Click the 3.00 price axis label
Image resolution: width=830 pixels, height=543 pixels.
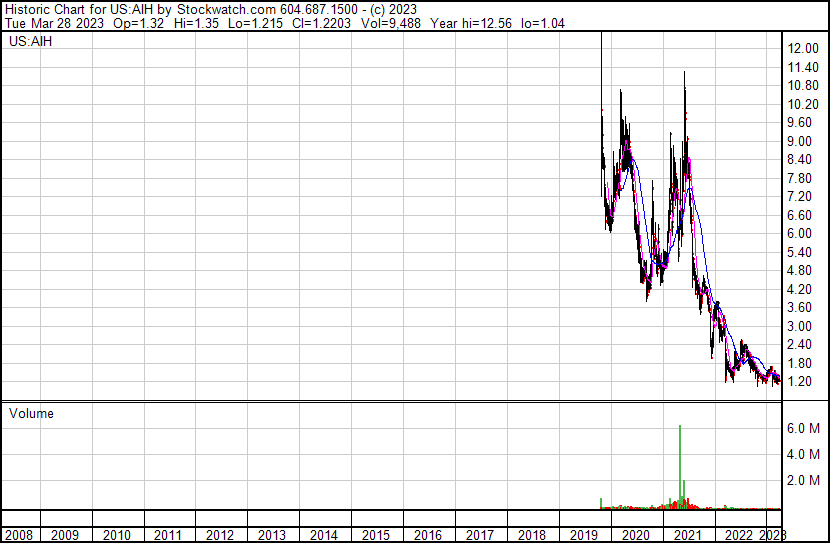coord(800,326)
